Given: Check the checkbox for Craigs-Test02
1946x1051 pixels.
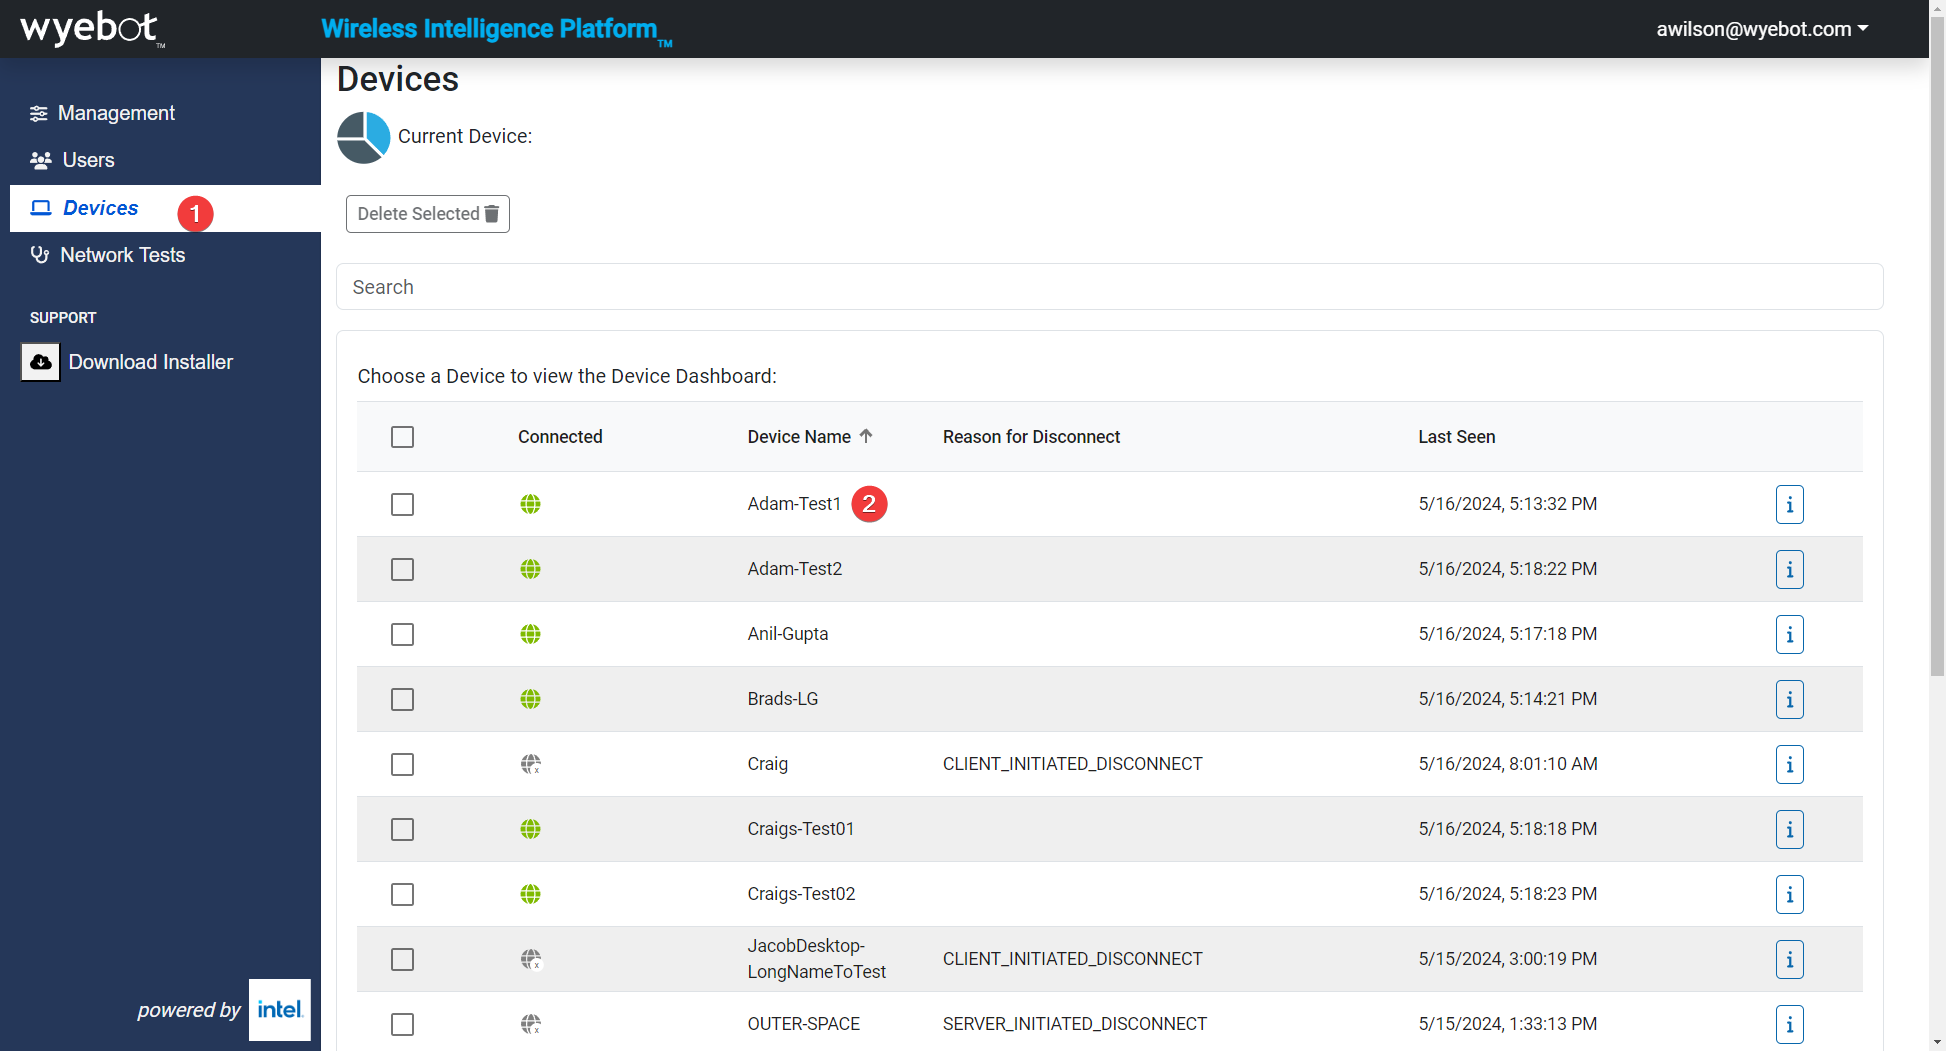Looking at the screenshot, I should (402, 894).
